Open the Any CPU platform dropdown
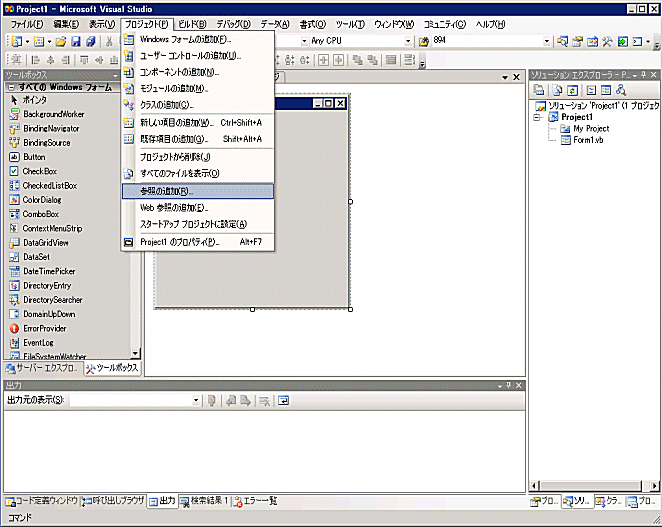Image resolution: width=662 pixels, height=527 pixels. [410, 41]
